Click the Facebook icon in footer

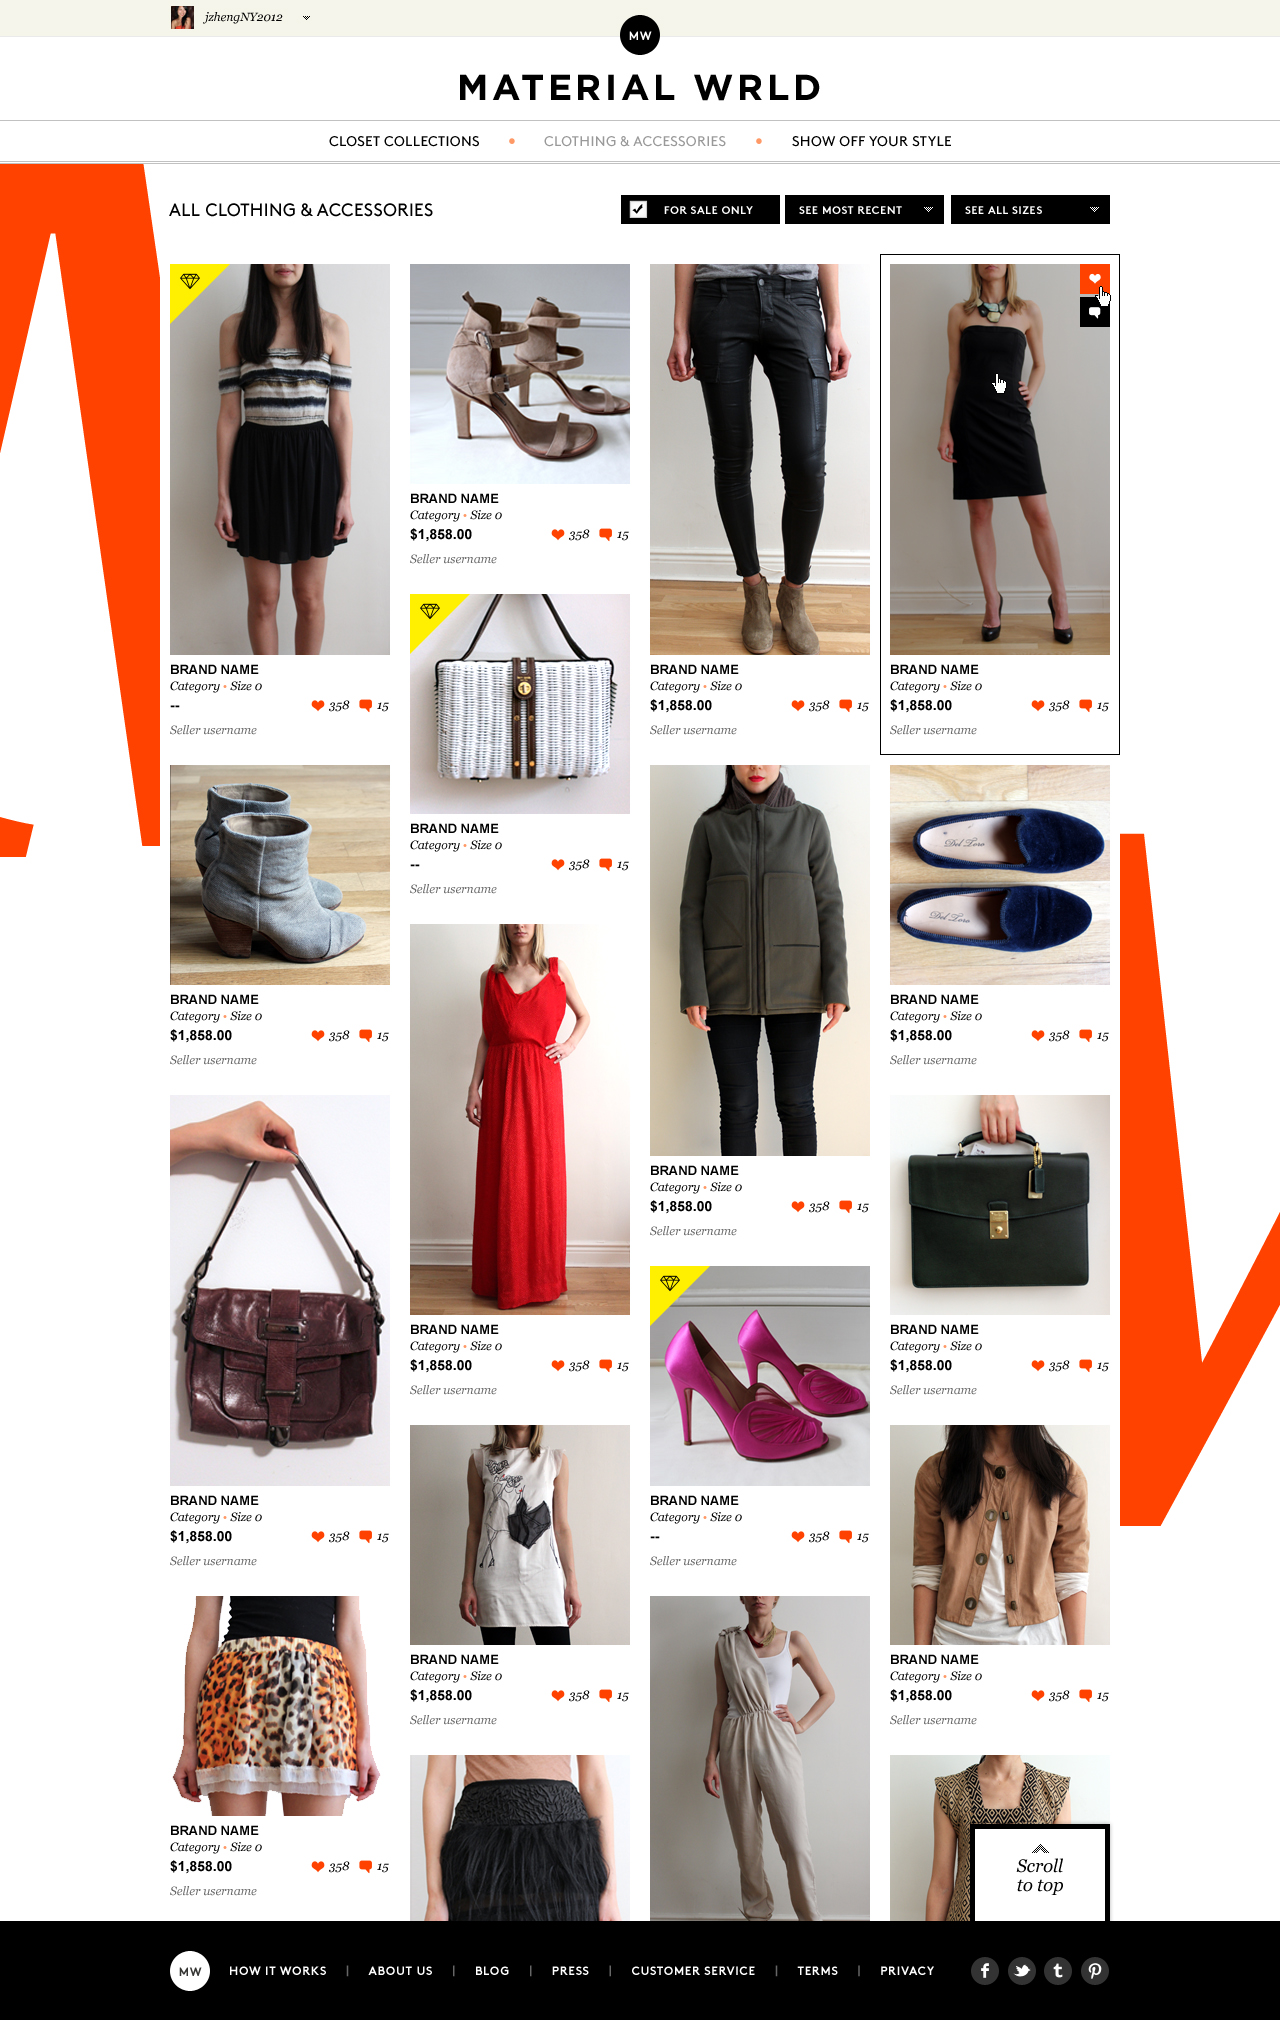[985, 1970]
